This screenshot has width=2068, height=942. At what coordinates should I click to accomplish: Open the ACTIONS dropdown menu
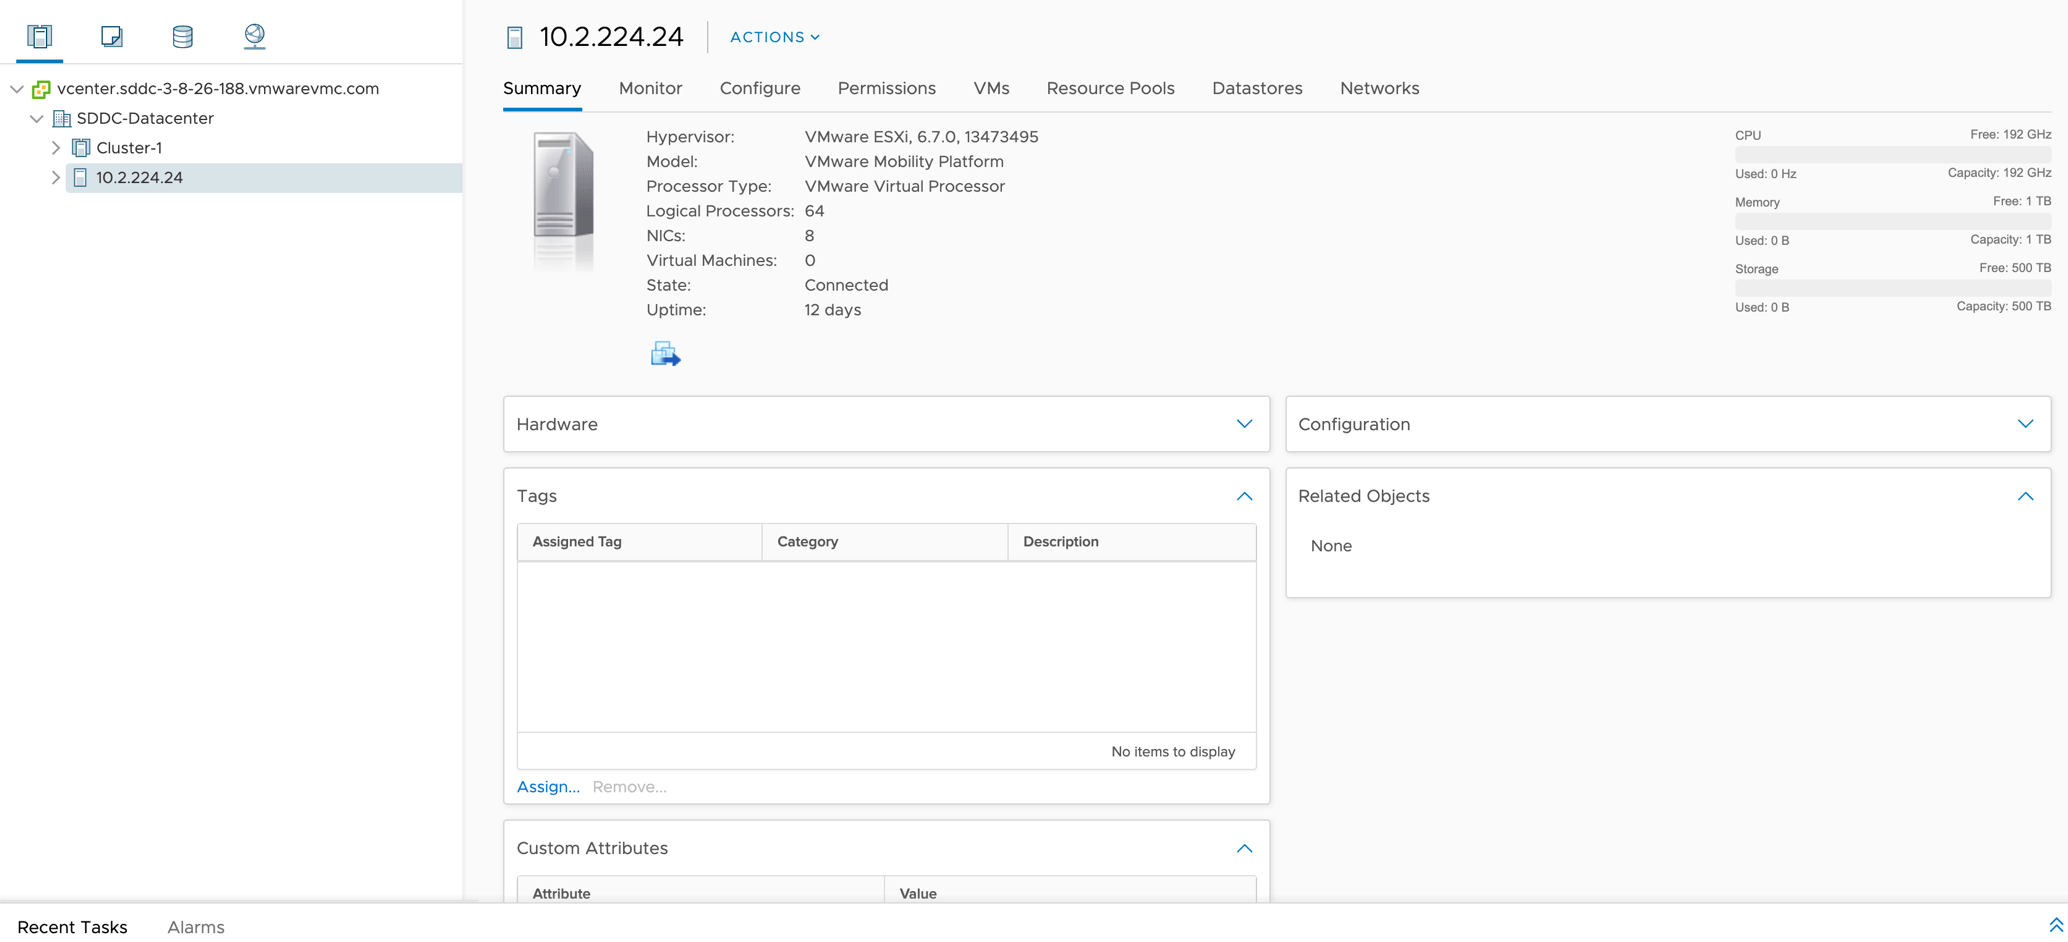774,37
